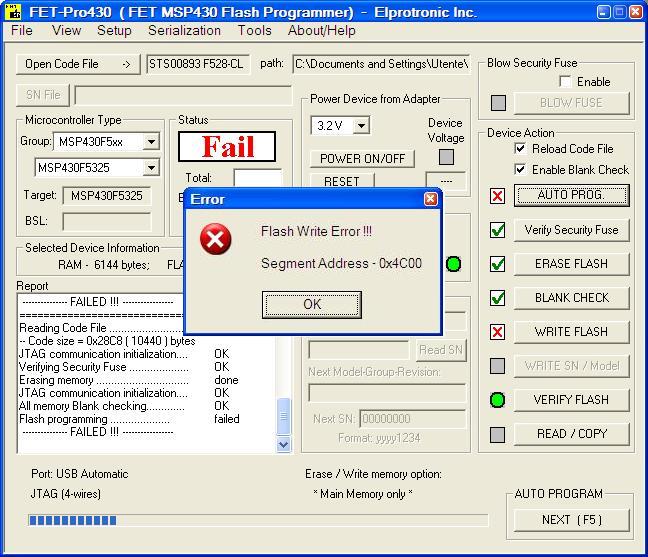
Task: Click green check beside ERASE FLASH
Action: pyautogui.click(x=498, y=264)
